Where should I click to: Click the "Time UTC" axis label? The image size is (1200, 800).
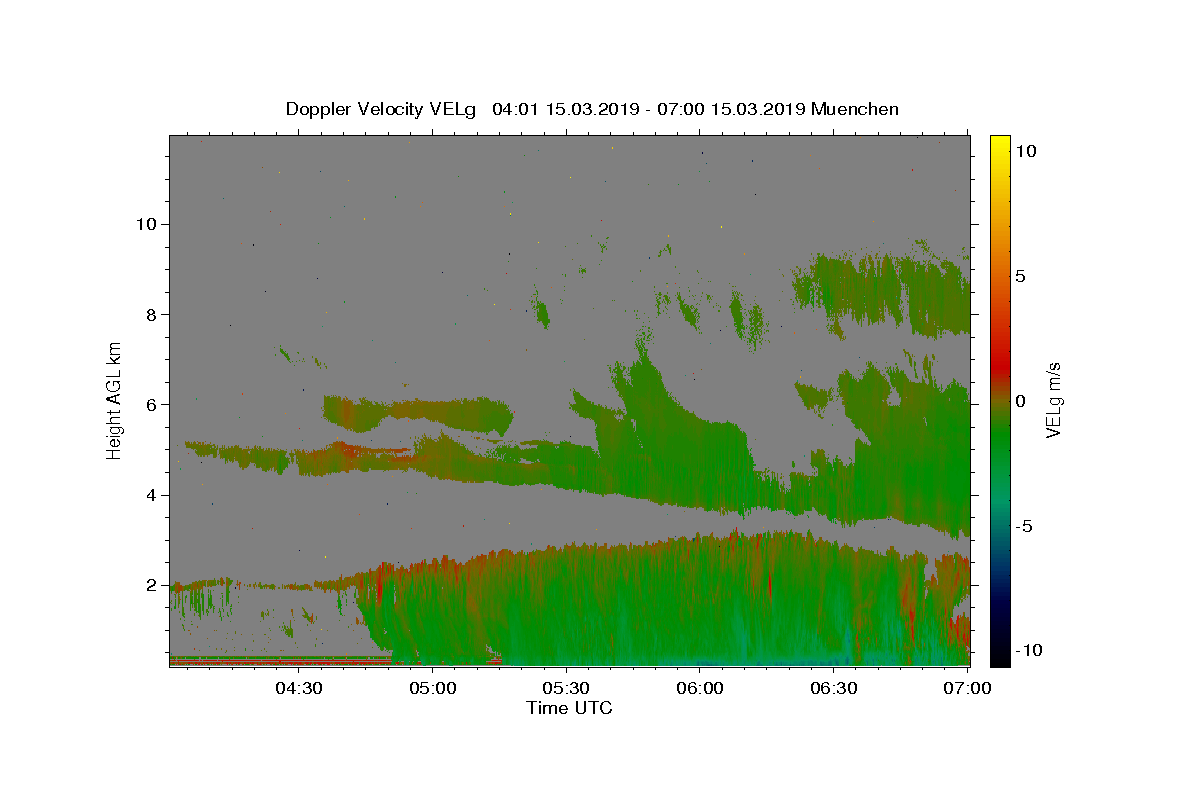tap(569, 708)
